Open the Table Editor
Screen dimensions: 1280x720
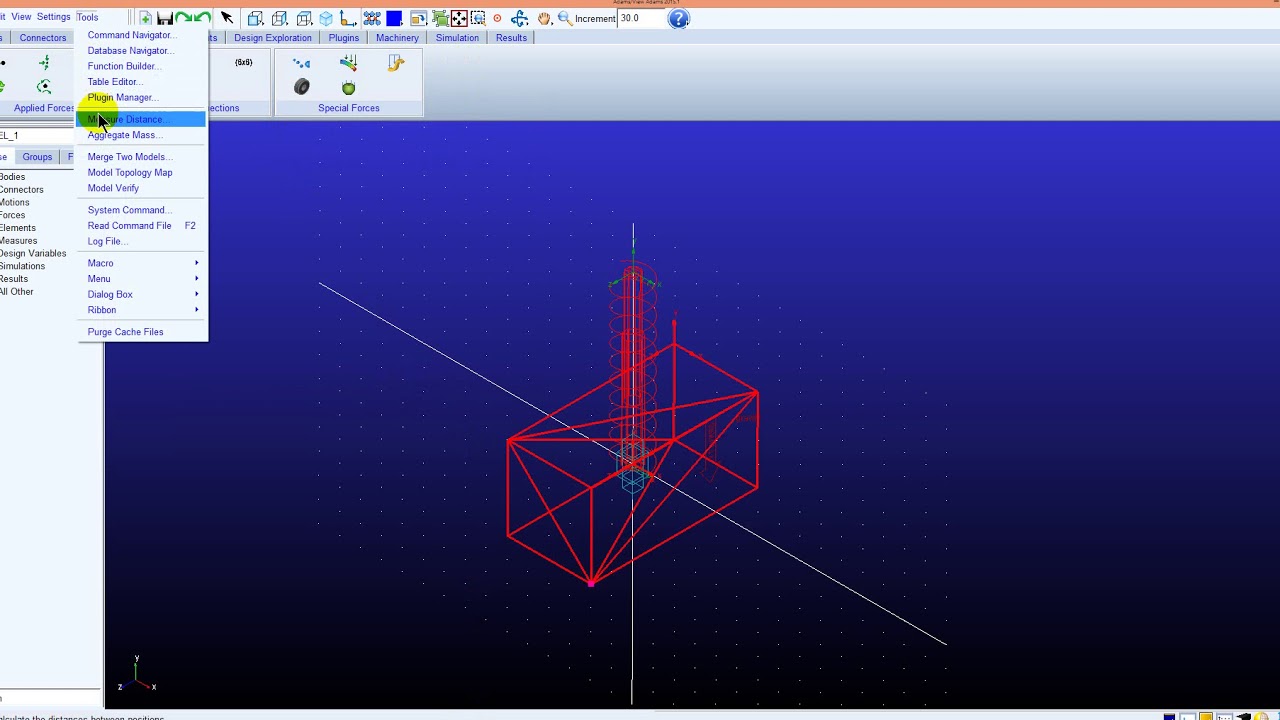click(x=141, y=82)
